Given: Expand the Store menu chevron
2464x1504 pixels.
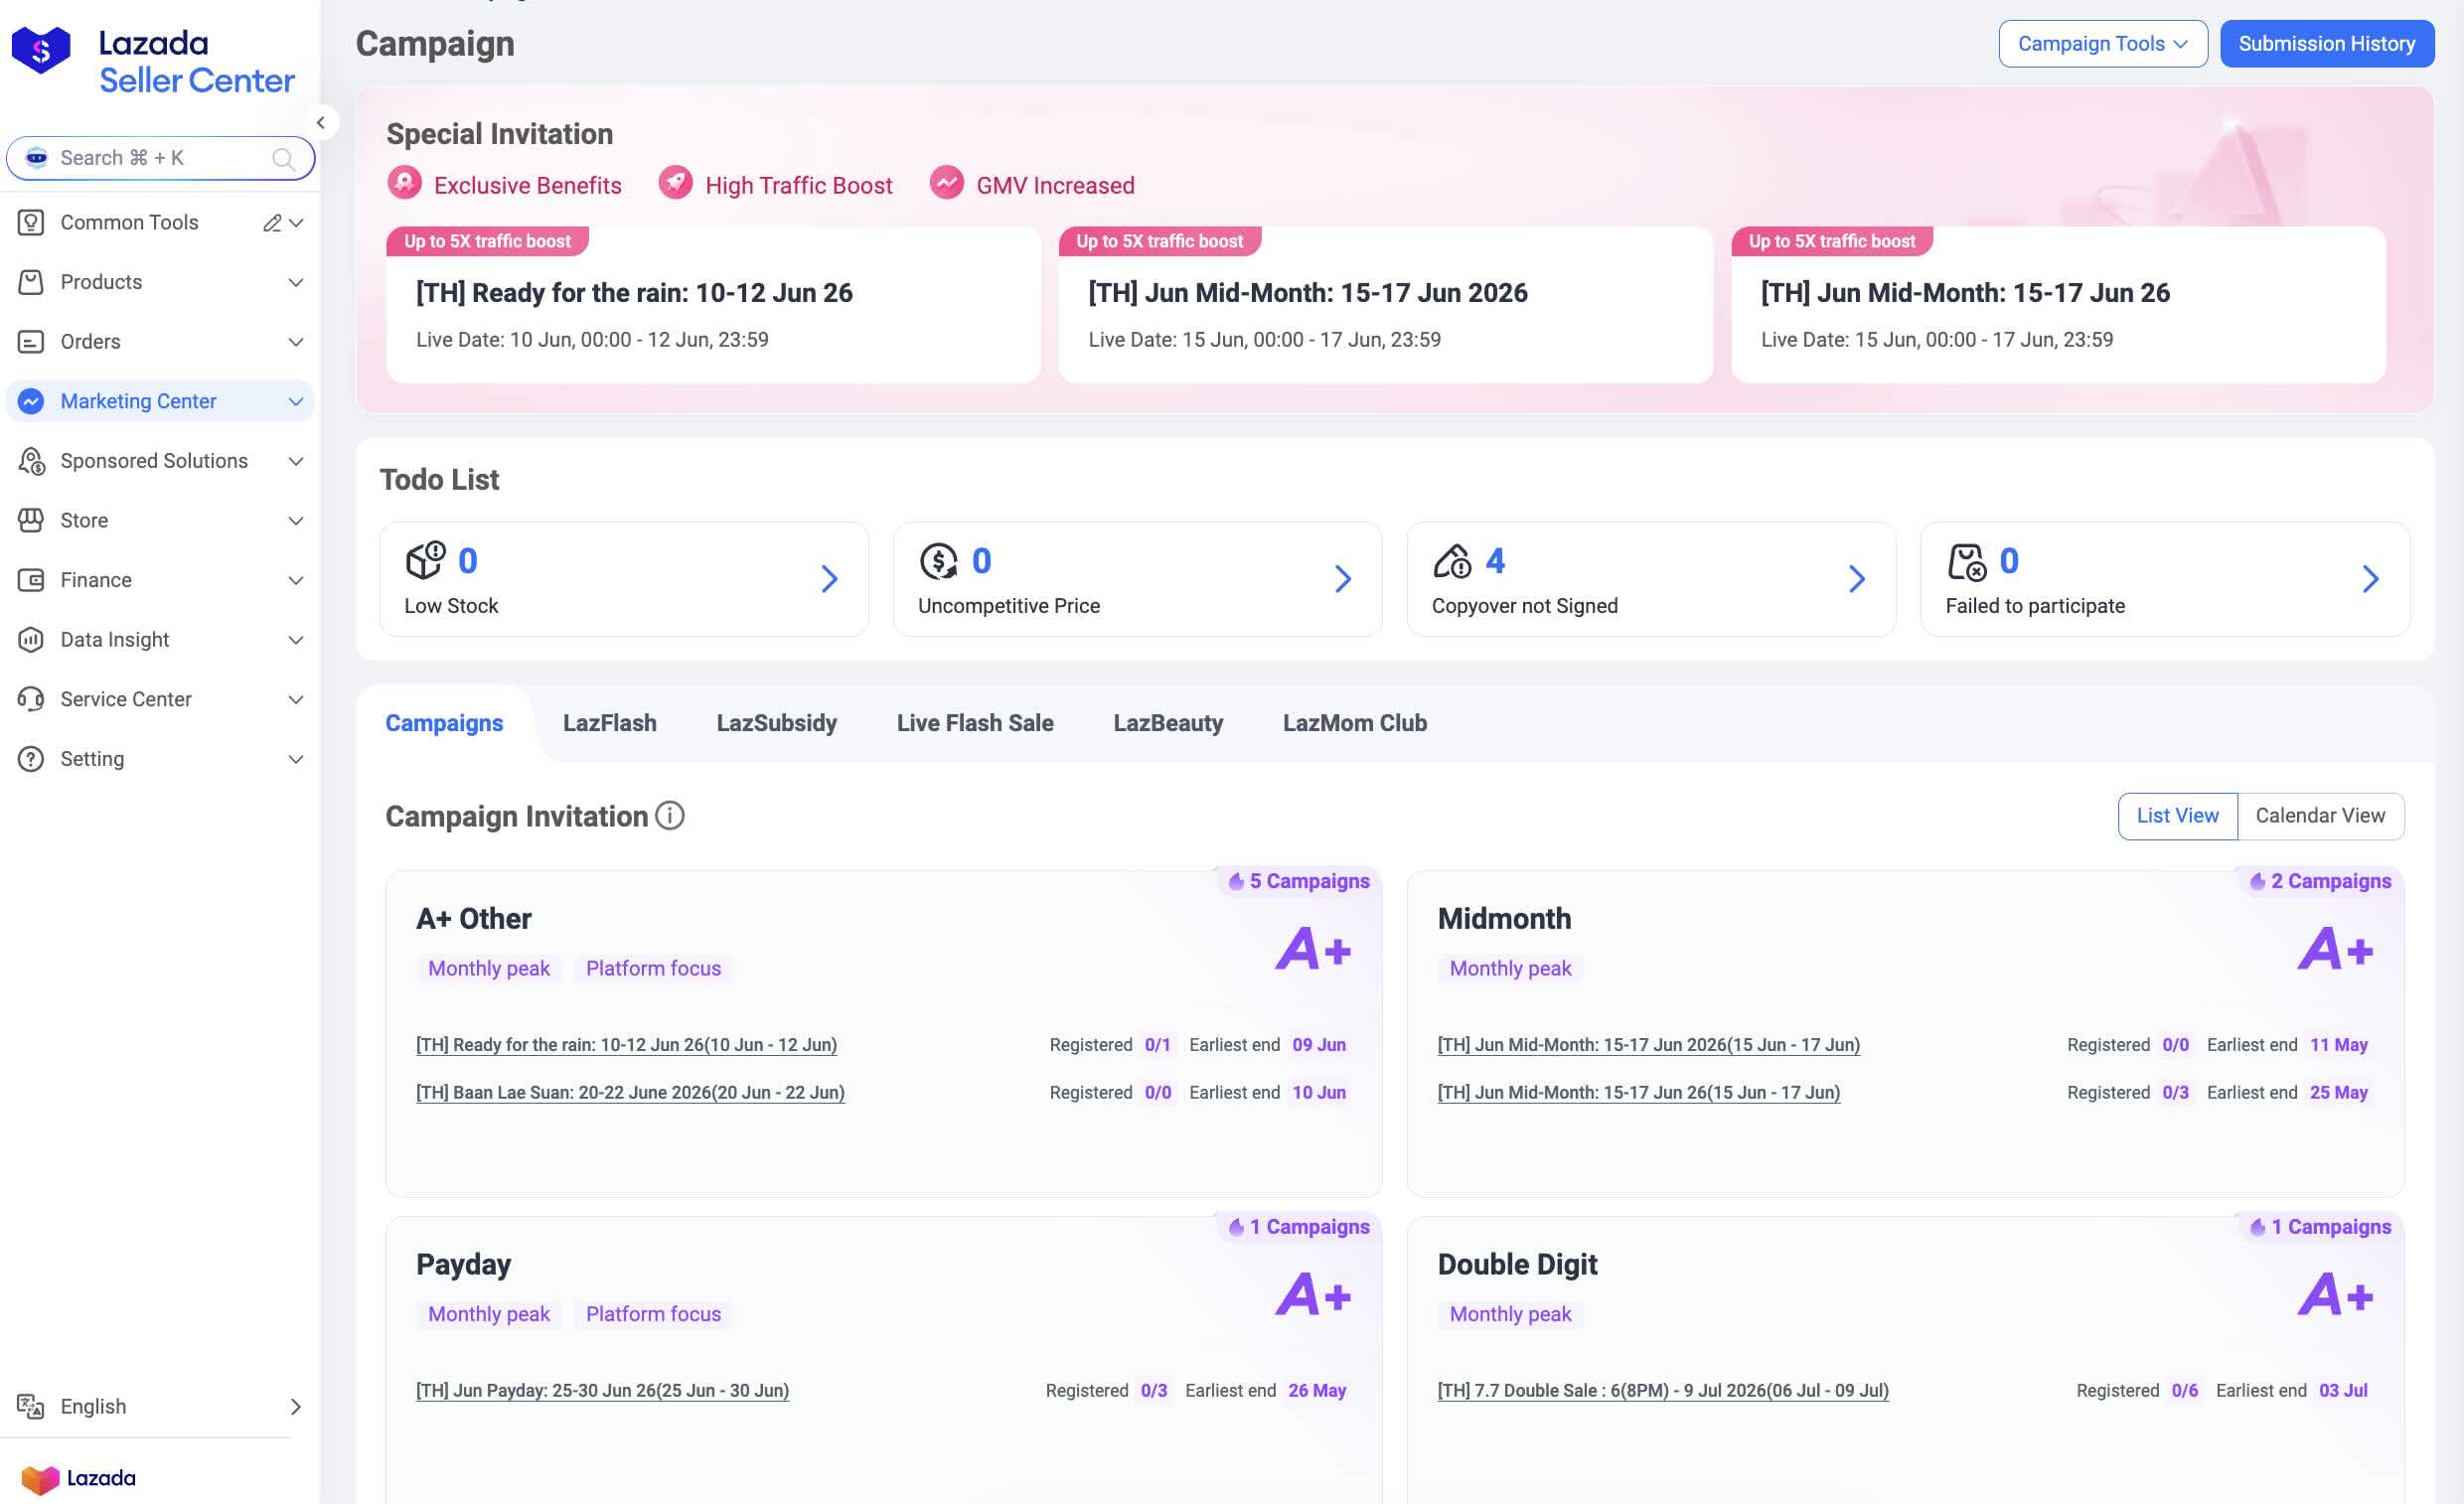Looking at the screenshot, I should click(x=296, y=520).
